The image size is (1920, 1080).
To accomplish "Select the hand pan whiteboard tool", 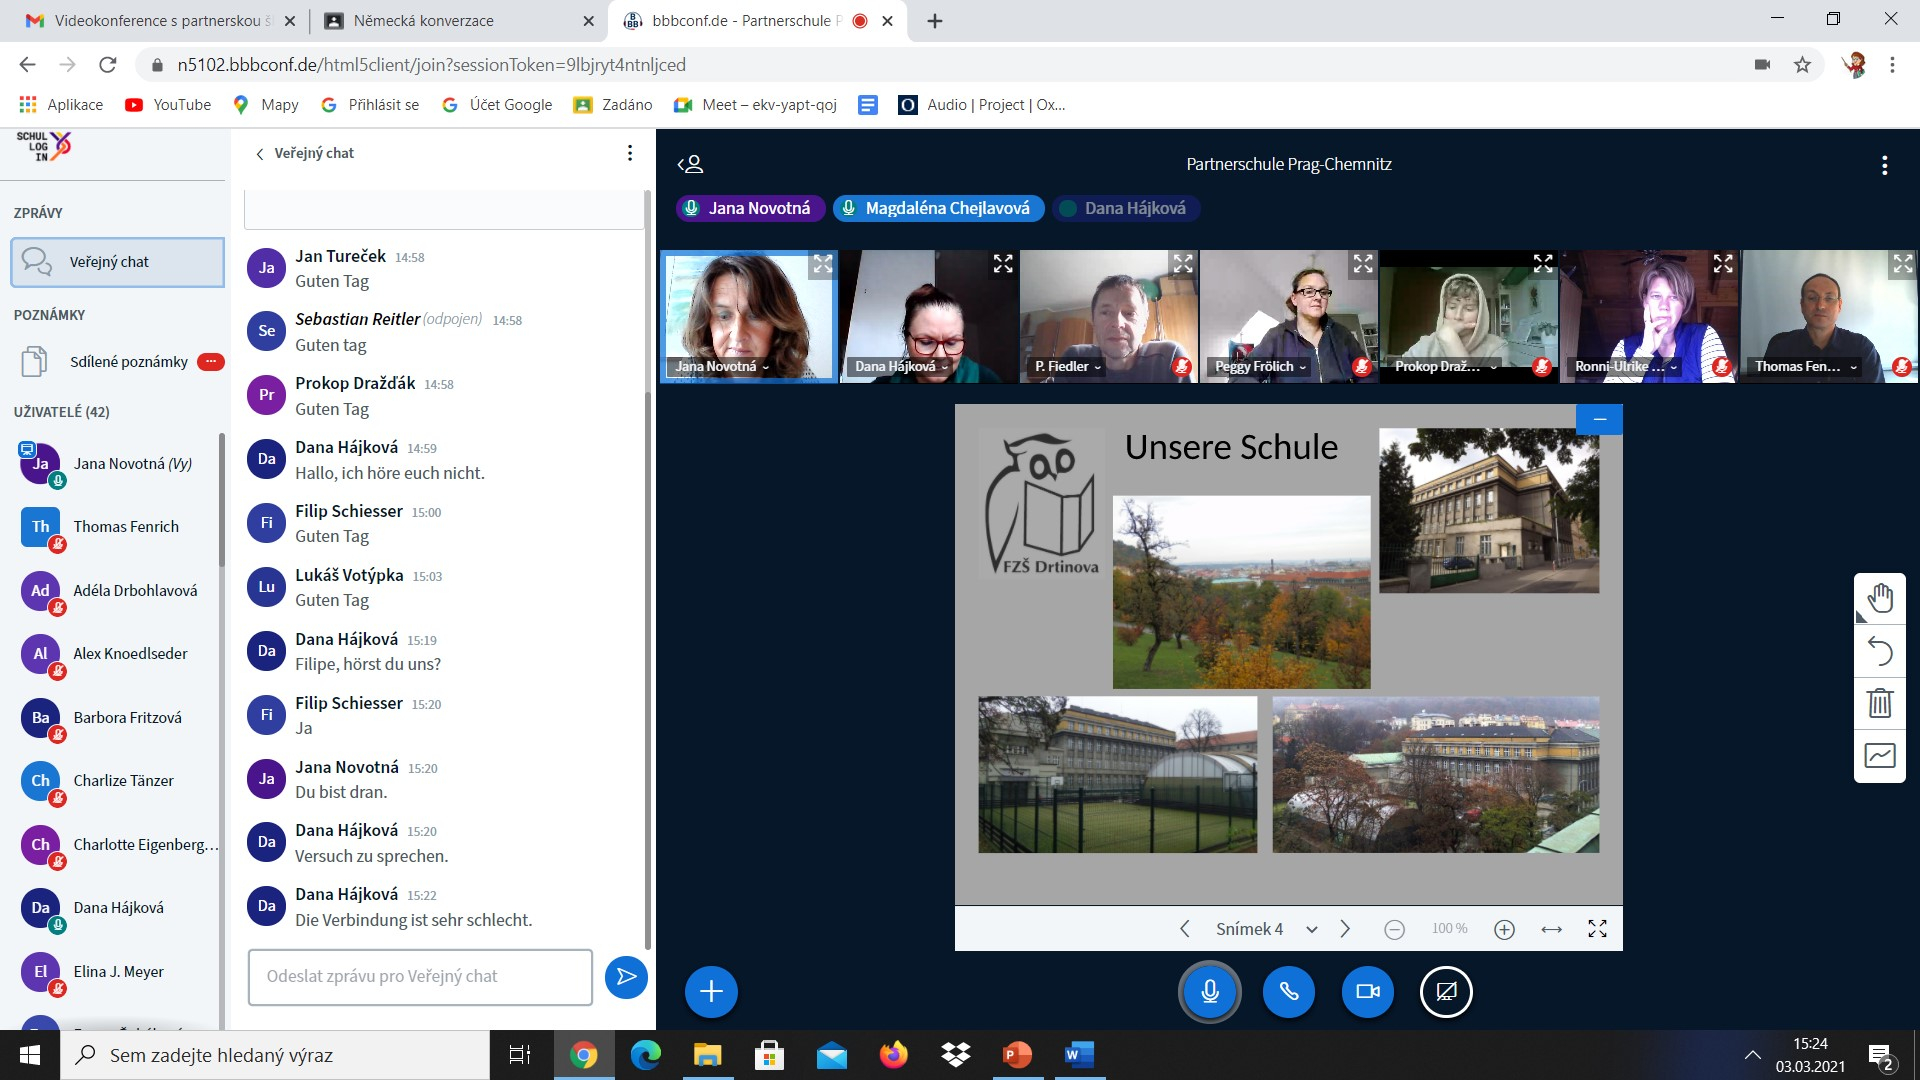I will [x=1880, y=599].
